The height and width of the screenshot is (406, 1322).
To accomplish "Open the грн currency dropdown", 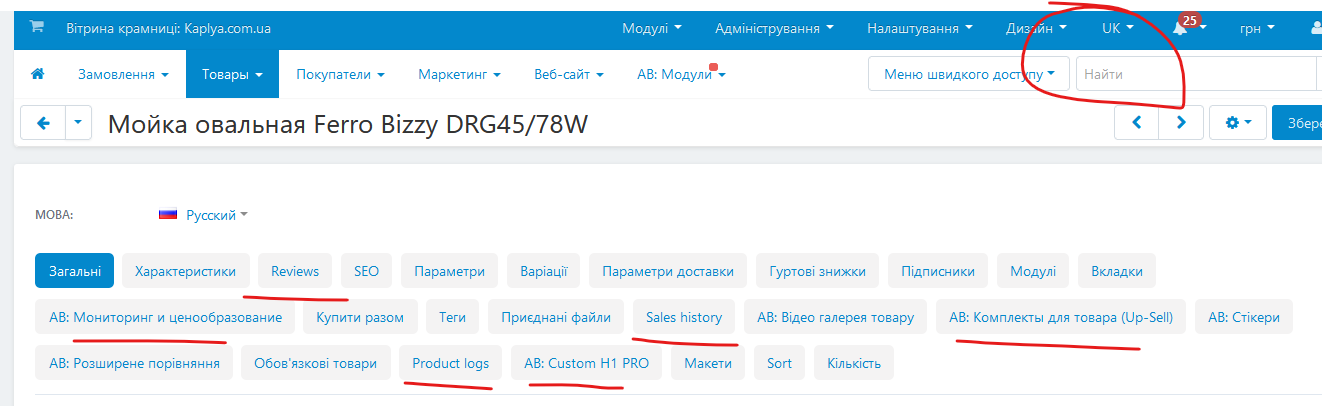I will pyautogui.click(x=1257, y=28).
